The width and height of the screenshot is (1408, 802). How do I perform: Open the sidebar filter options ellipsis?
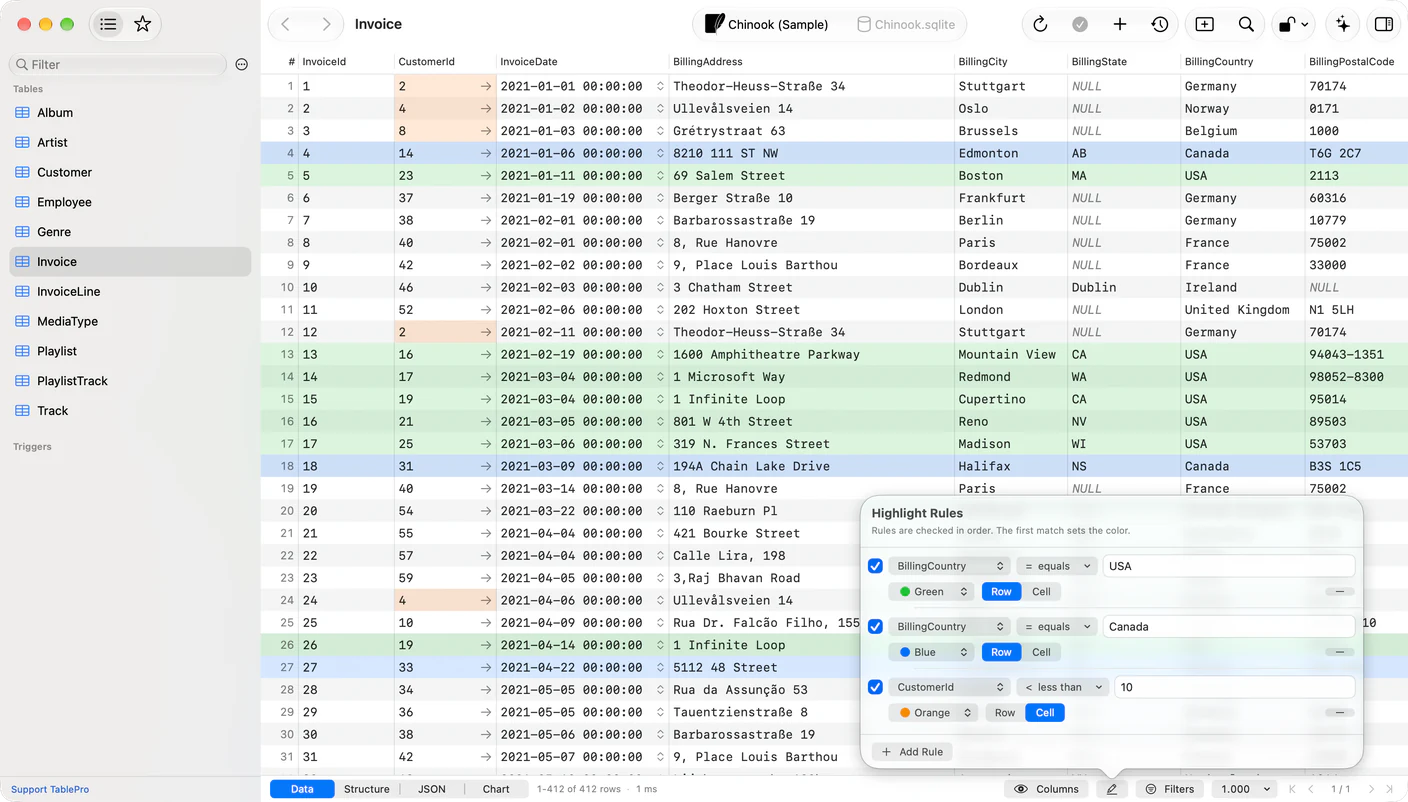pos(241,65)
